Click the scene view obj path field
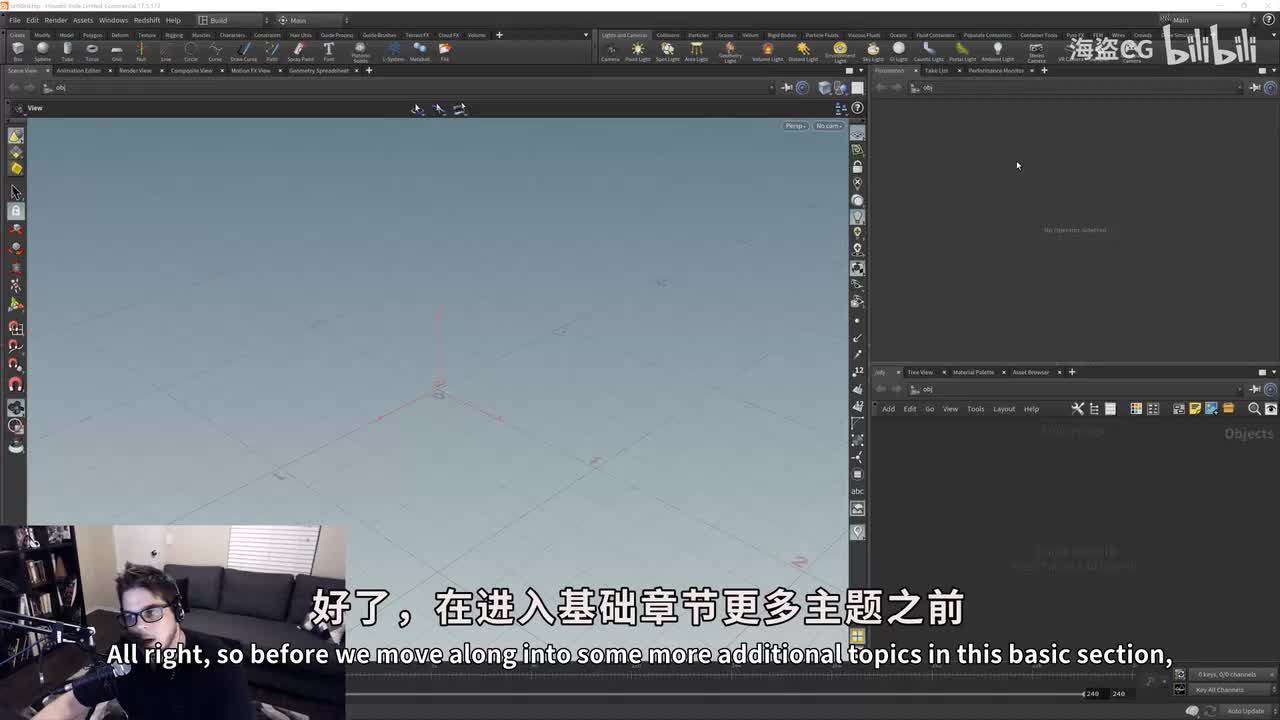The width and height of the screenshot is (1280, 720). (x=410, y=87)
